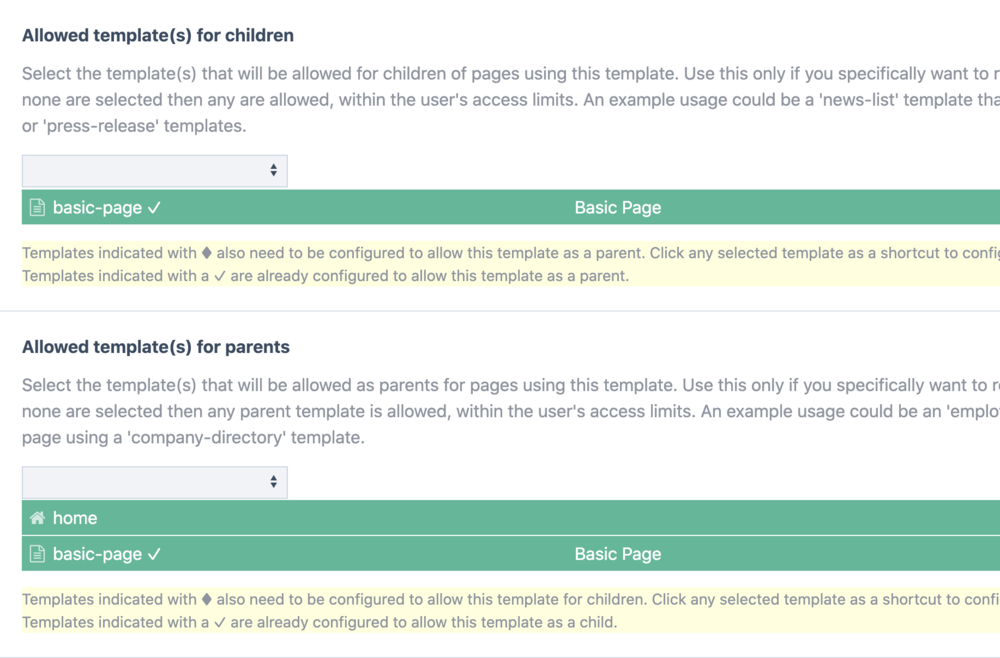Screen dimensions: 1000x658
Task: Open the children template select dropdown
Action: [x=154, y=171]
